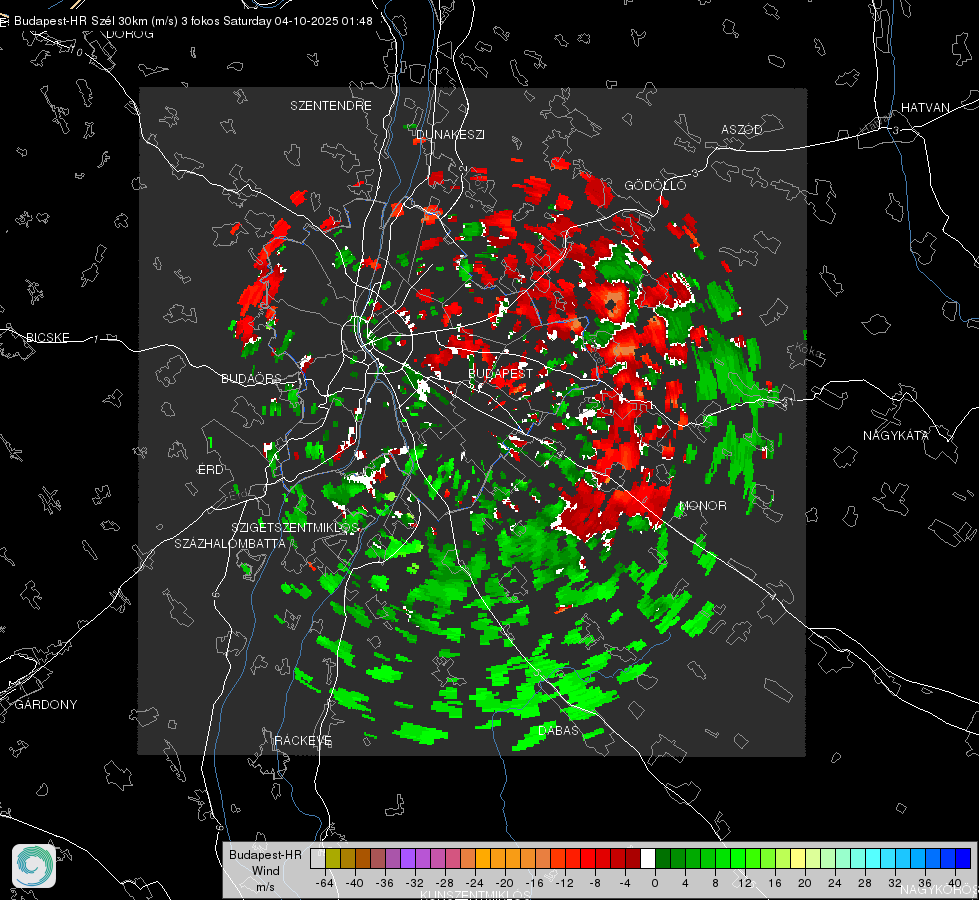Click the timestamp 'Saturday 04-10-2025 01:48'
This screenshot has height=900, width=979.
pos(298,21)
